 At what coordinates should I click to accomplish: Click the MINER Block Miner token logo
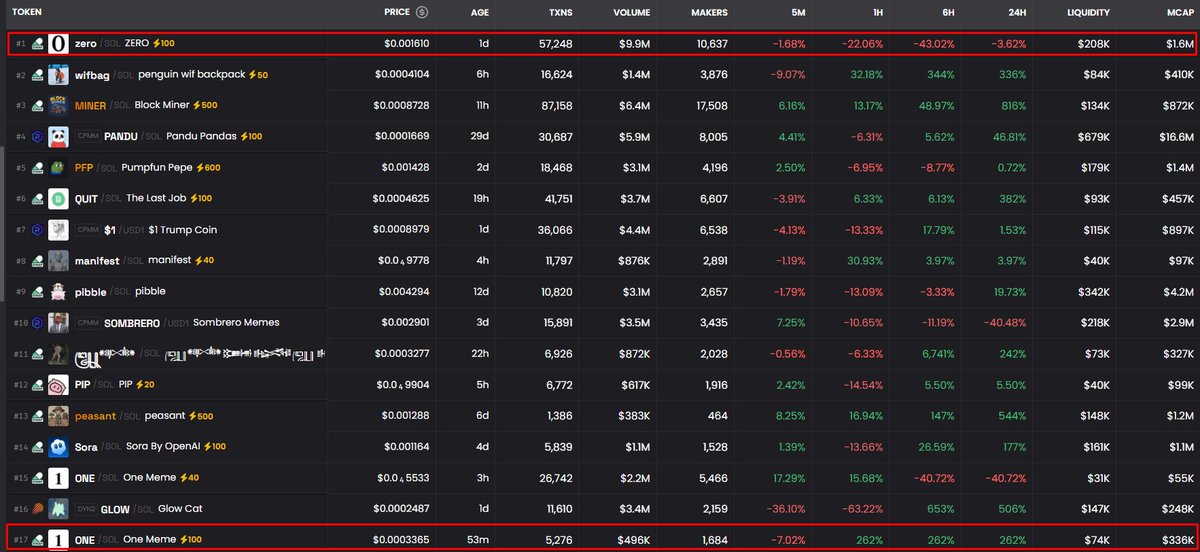(x=58, y=106)
